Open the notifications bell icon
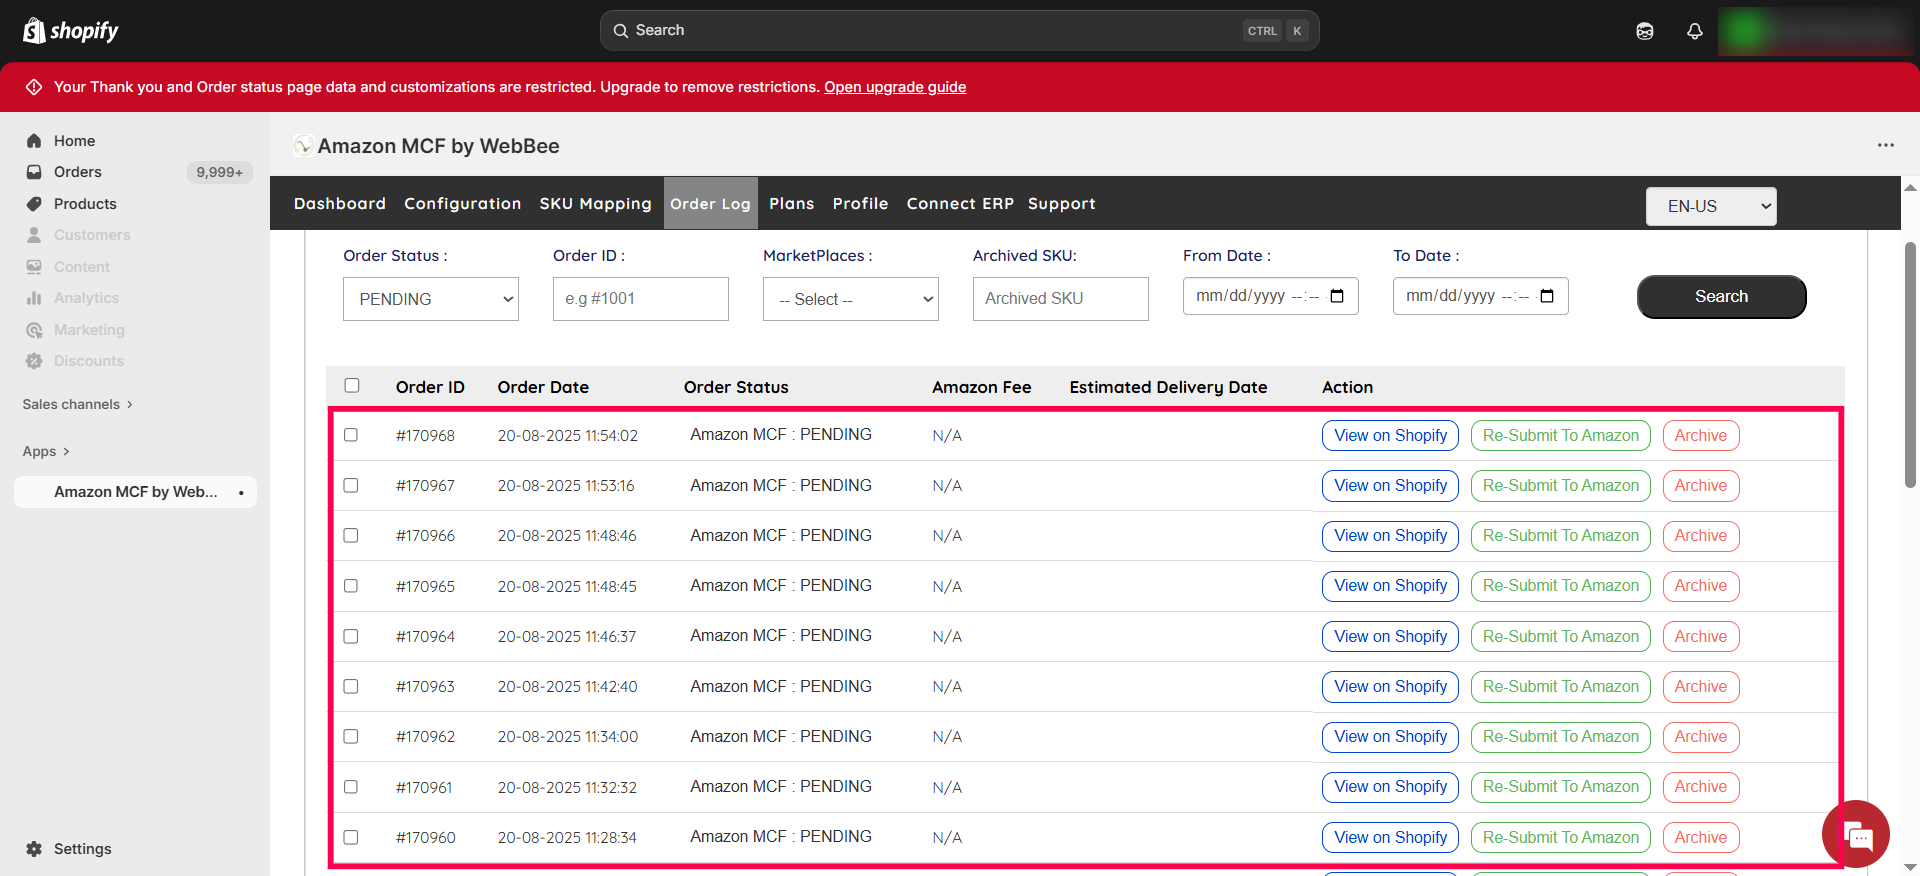1920x876 pixels. coord(1694,31)
